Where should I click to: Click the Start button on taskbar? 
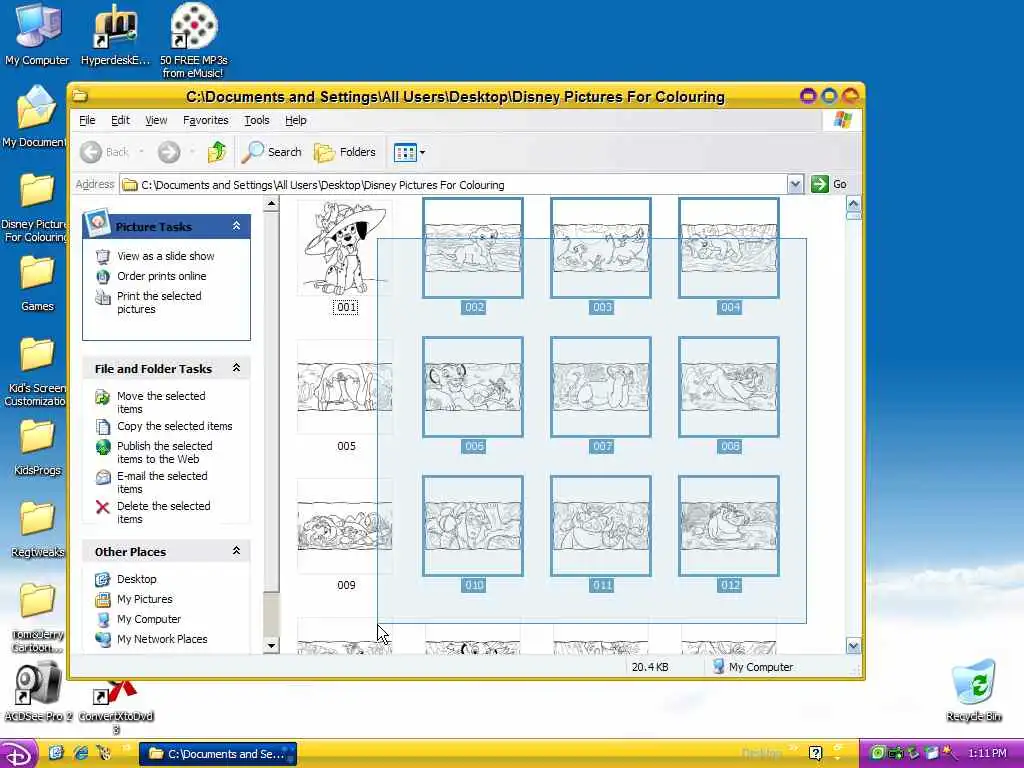pyautogui.click(x=18, y=754)
